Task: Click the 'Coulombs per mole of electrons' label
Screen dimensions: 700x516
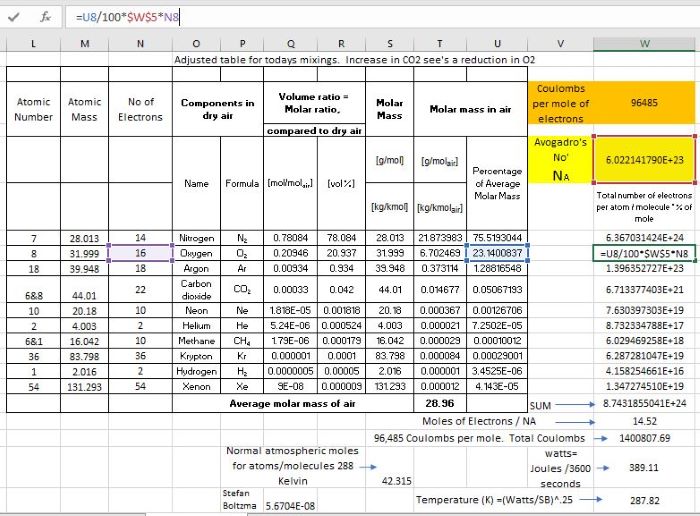Action: [561, 104]
